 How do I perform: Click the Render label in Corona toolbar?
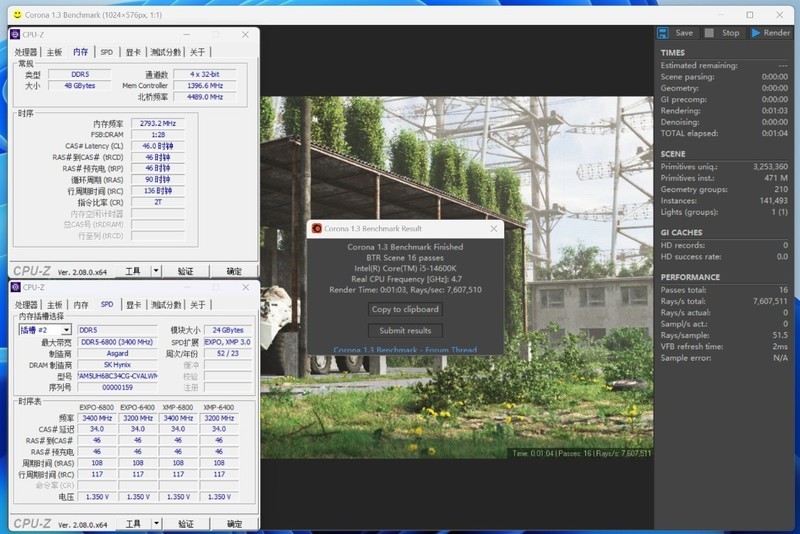777,33
